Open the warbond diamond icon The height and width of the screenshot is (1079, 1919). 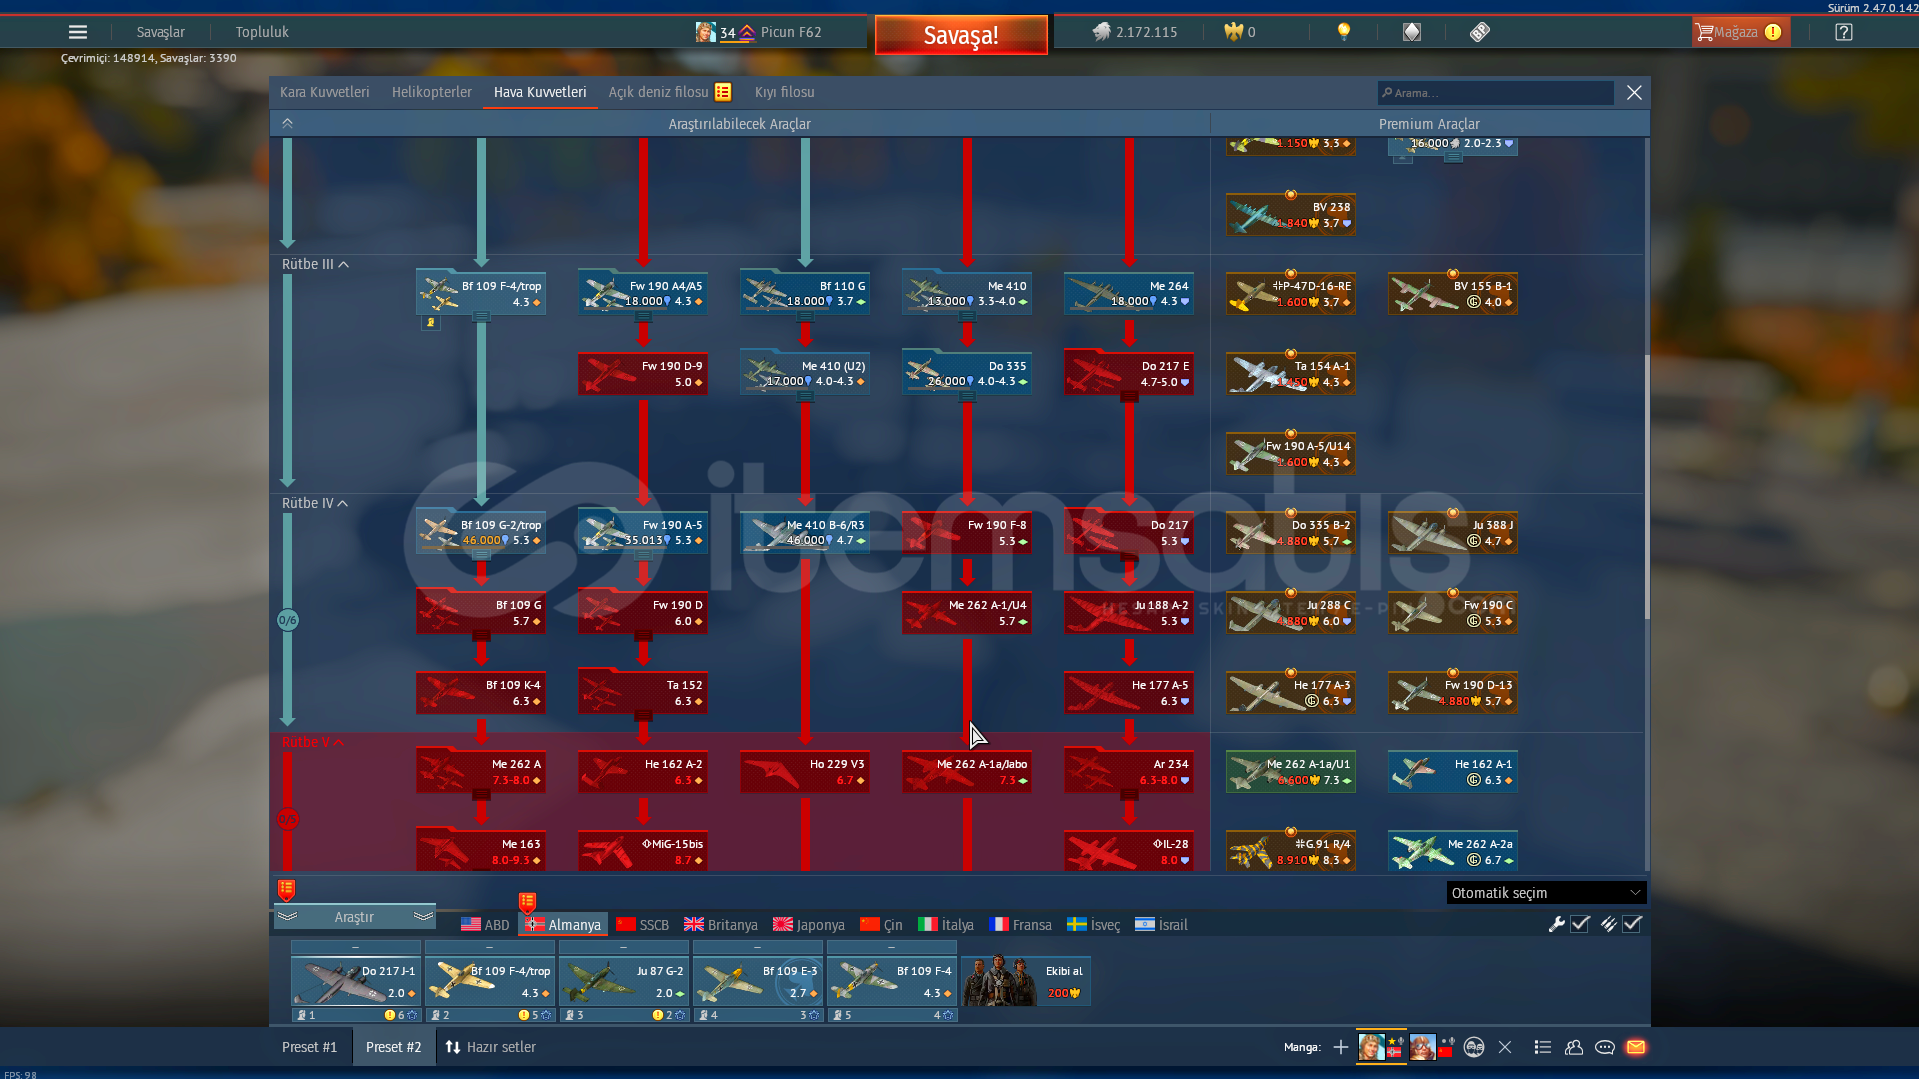pyautogui.click(x=1412, y=32)
